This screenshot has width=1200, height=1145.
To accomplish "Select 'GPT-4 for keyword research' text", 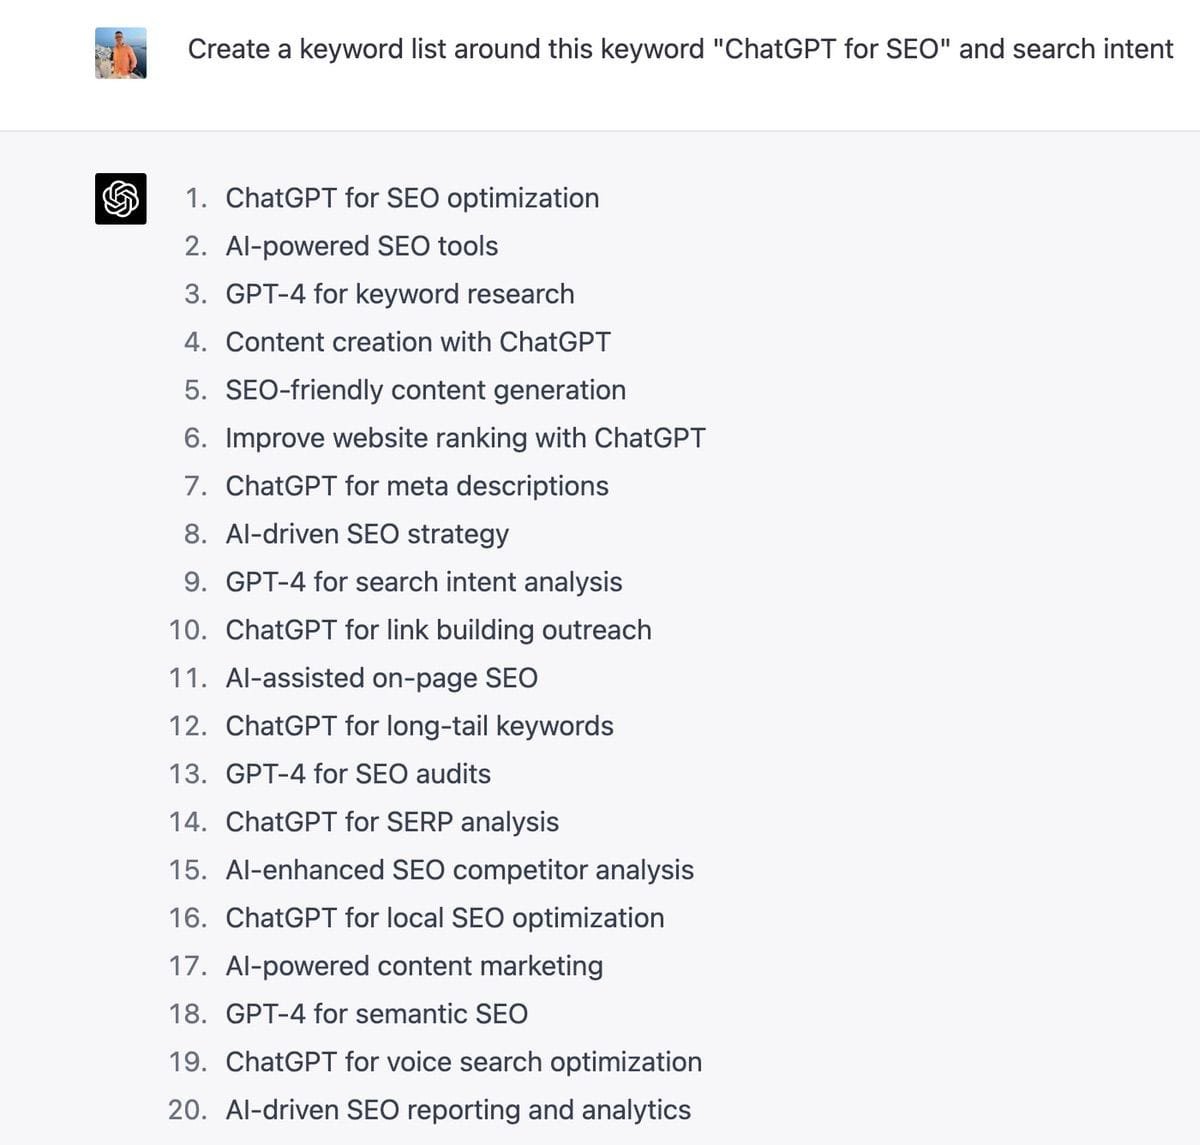I will coord(400,294).
